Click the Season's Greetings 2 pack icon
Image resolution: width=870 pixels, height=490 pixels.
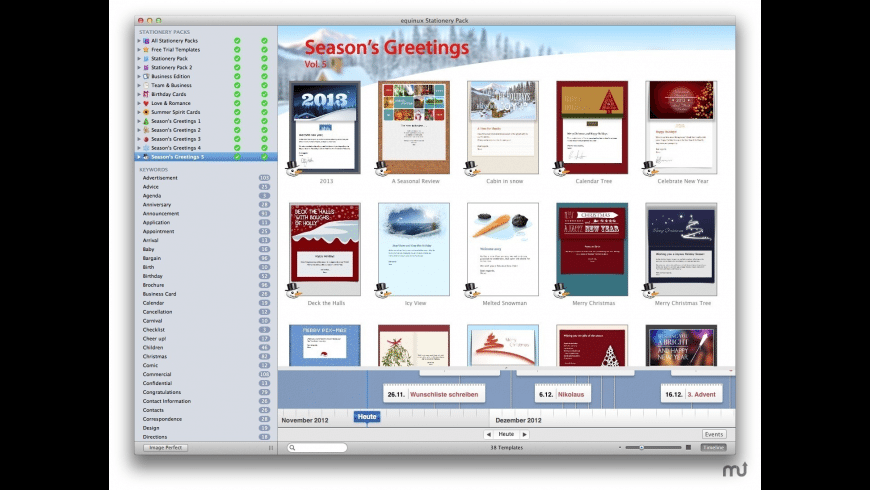pos(146,130)
